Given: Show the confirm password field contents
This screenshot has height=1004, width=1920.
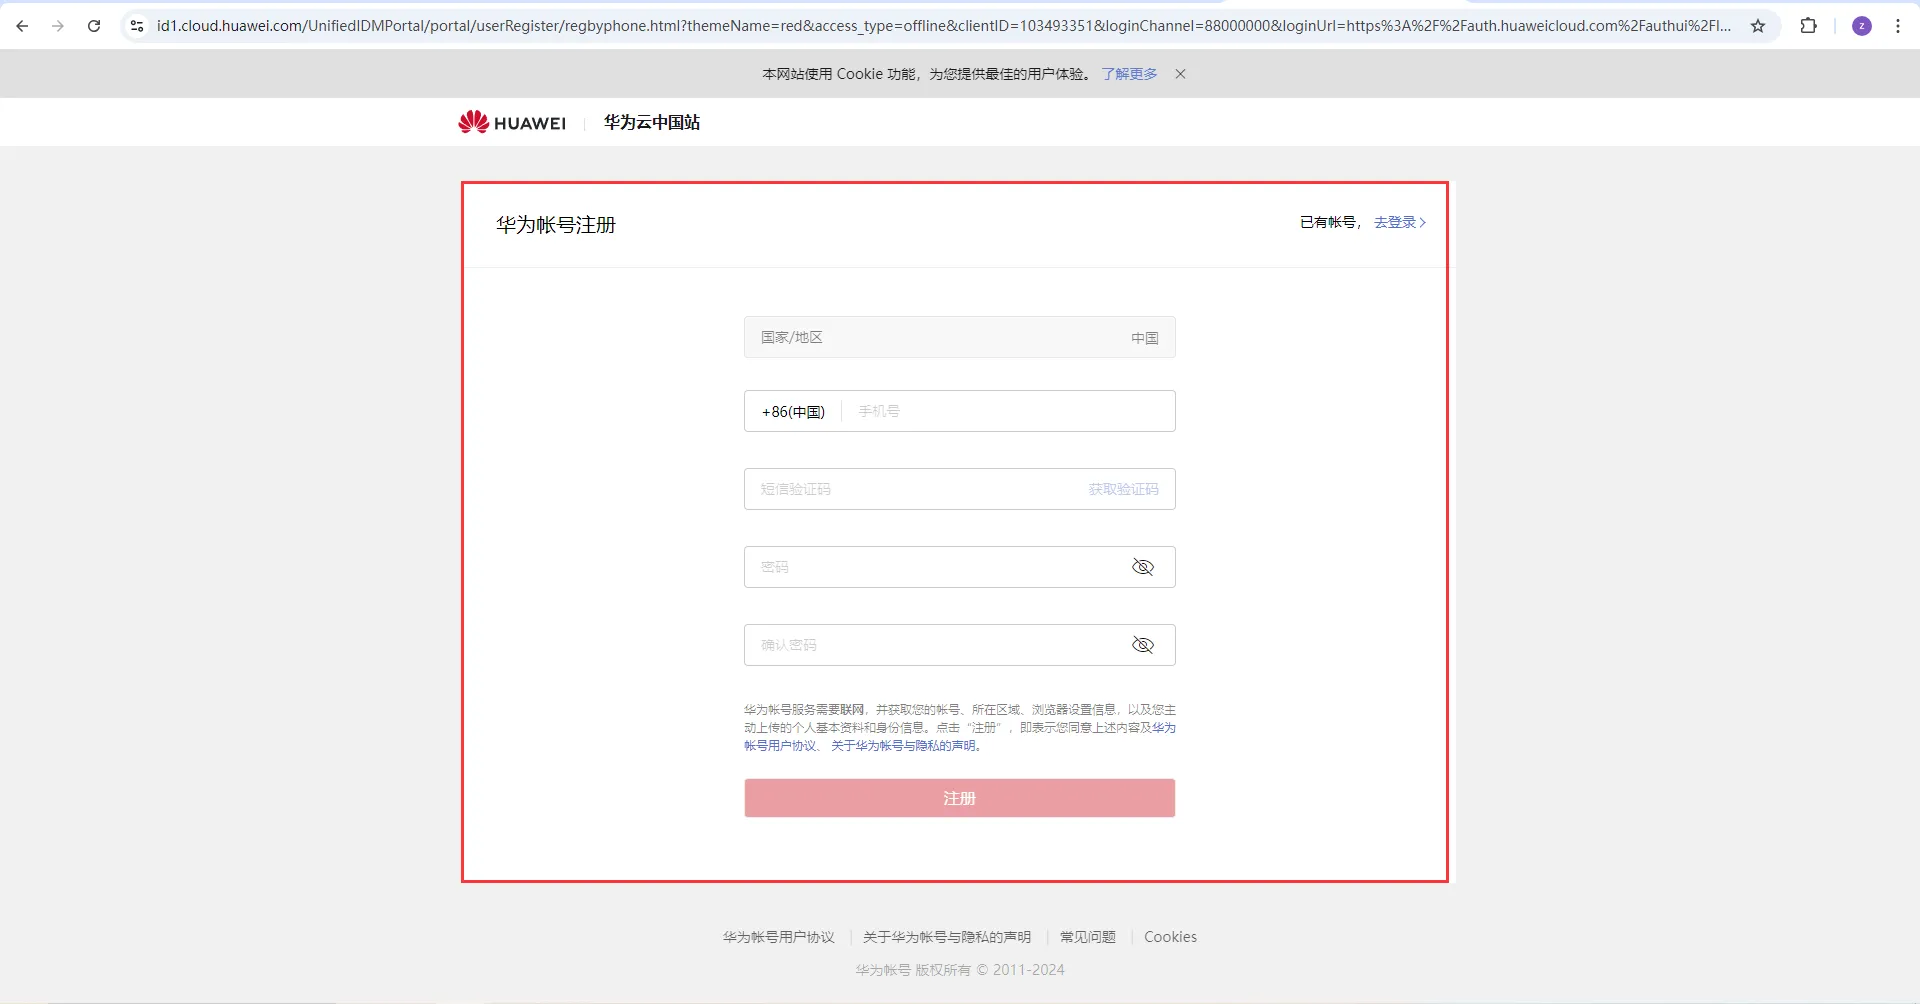Looking at the screenshot, I should point(1143,645).
